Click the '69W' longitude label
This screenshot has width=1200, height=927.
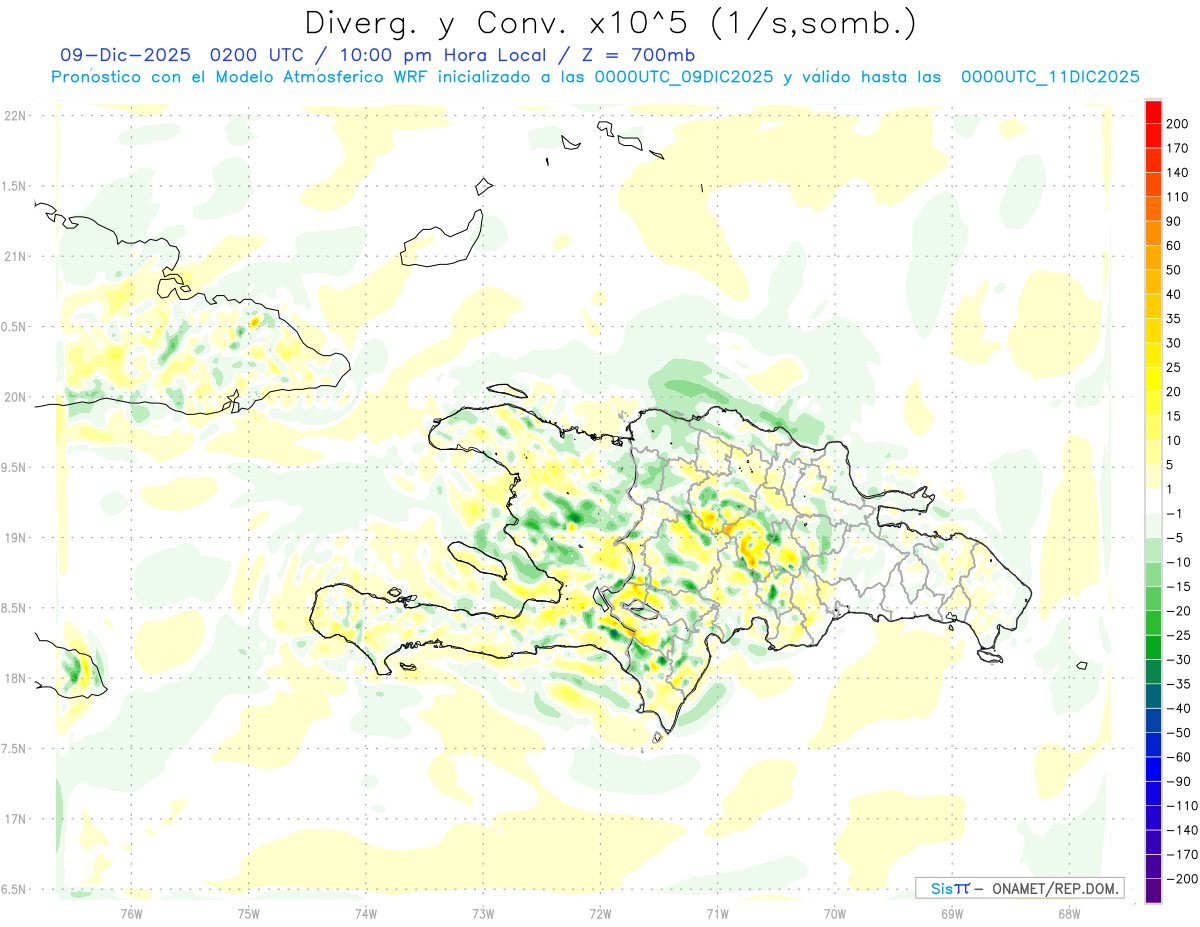click(951, 913)
